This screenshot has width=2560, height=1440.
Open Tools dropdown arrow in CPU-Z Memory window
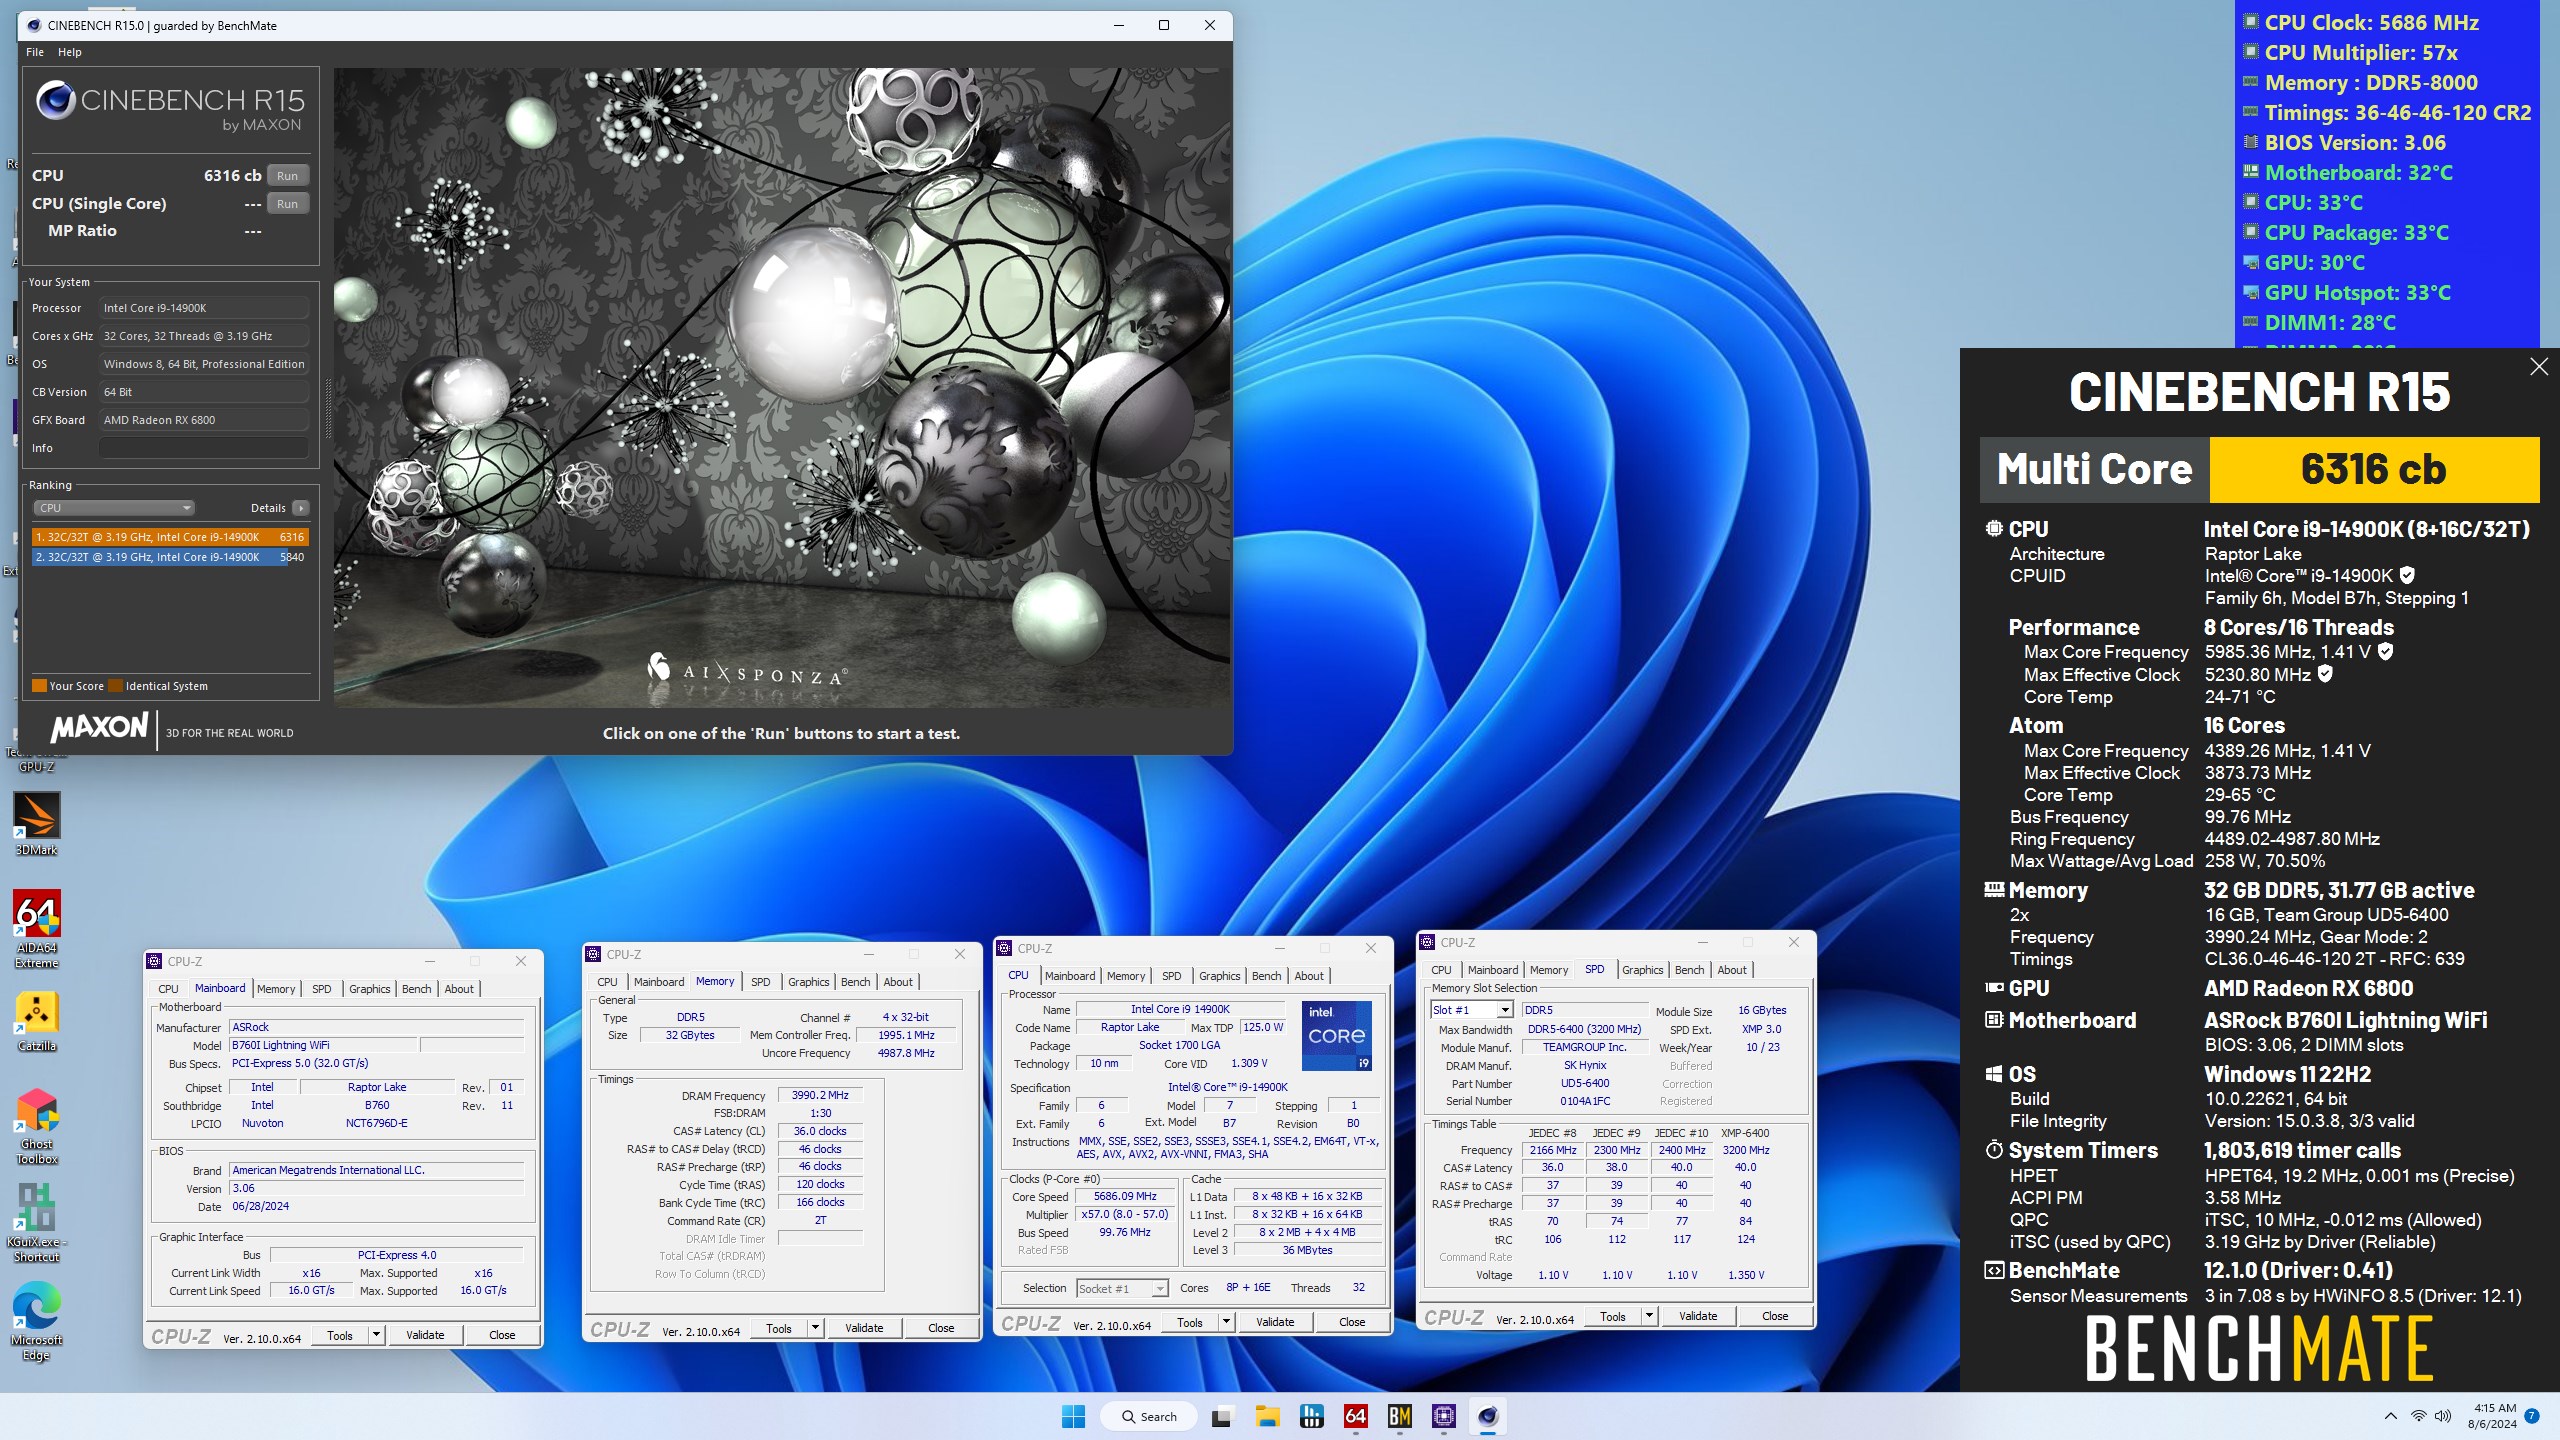[x=816, y=1328]
